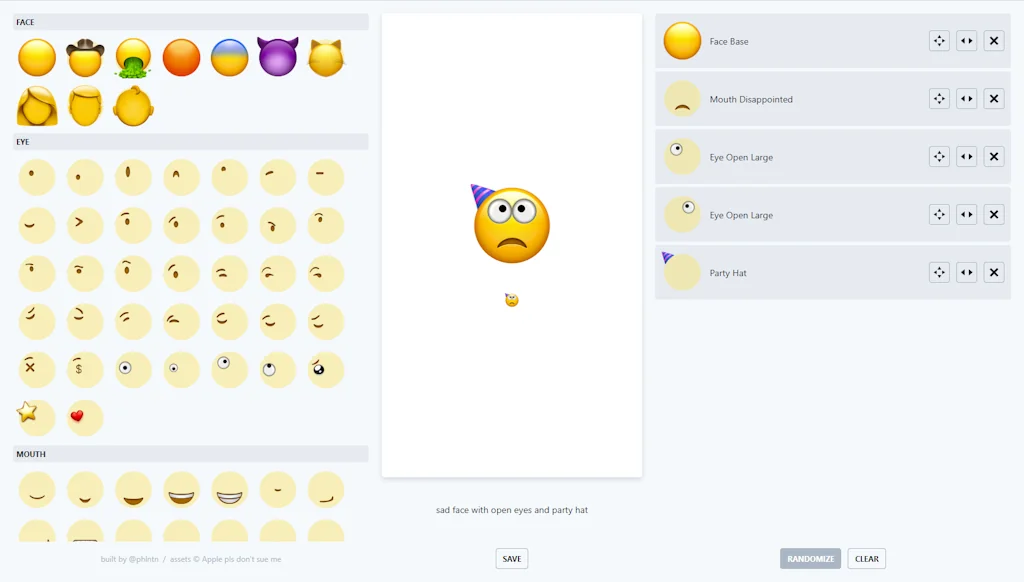Flip the Mouth Disappointed layer horizontally
Viewport: 1024px width, 582px height.
point(966,98)
